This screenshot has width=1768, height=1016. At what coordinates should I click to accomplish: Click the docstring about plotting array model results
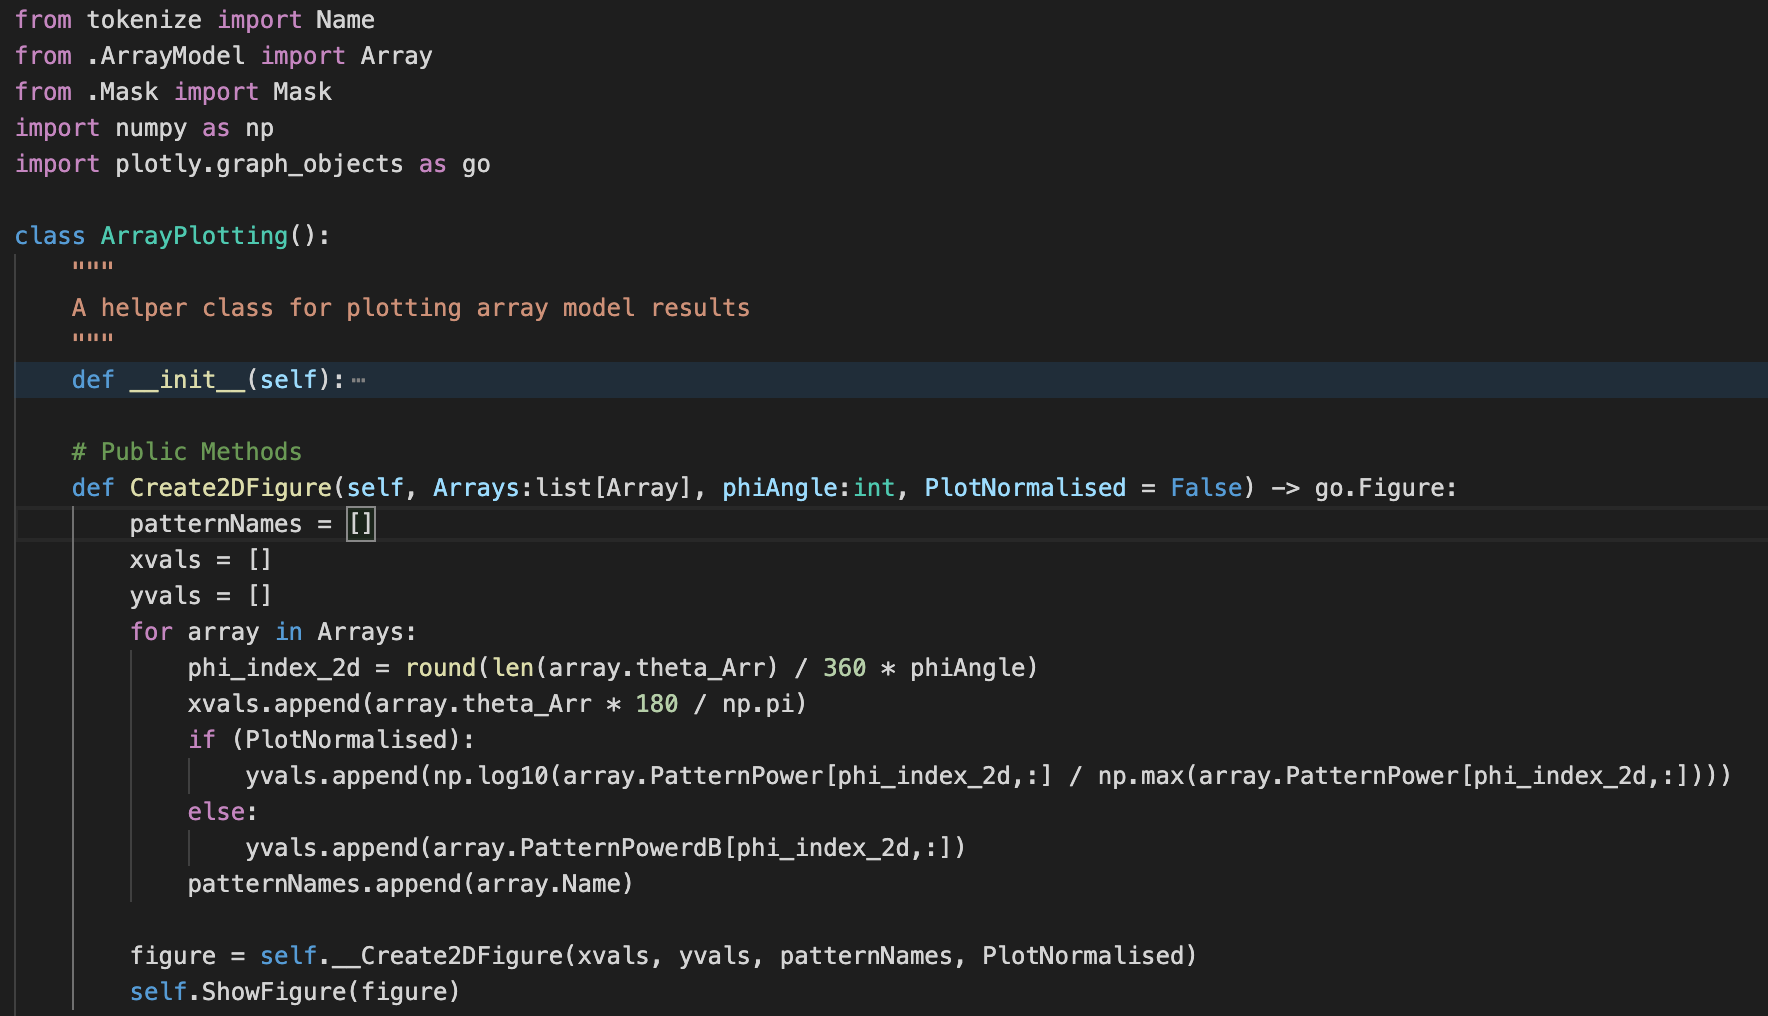(410, 307)
